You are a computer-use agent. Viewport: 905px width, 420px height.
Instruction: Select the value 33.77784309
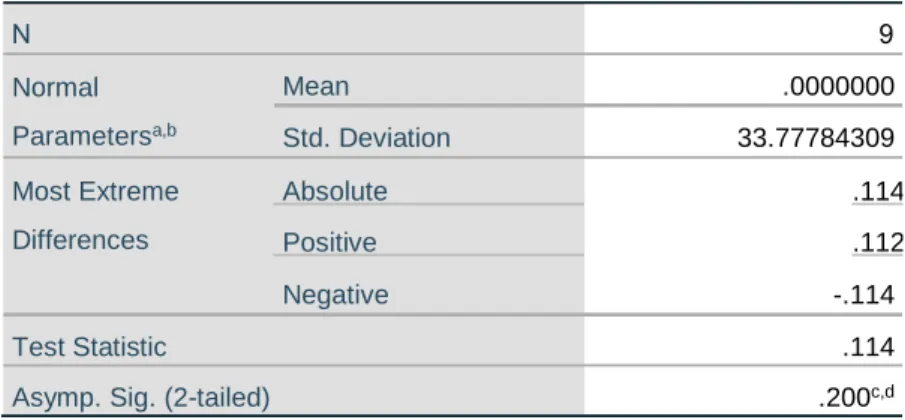click(x=816, y=138)
